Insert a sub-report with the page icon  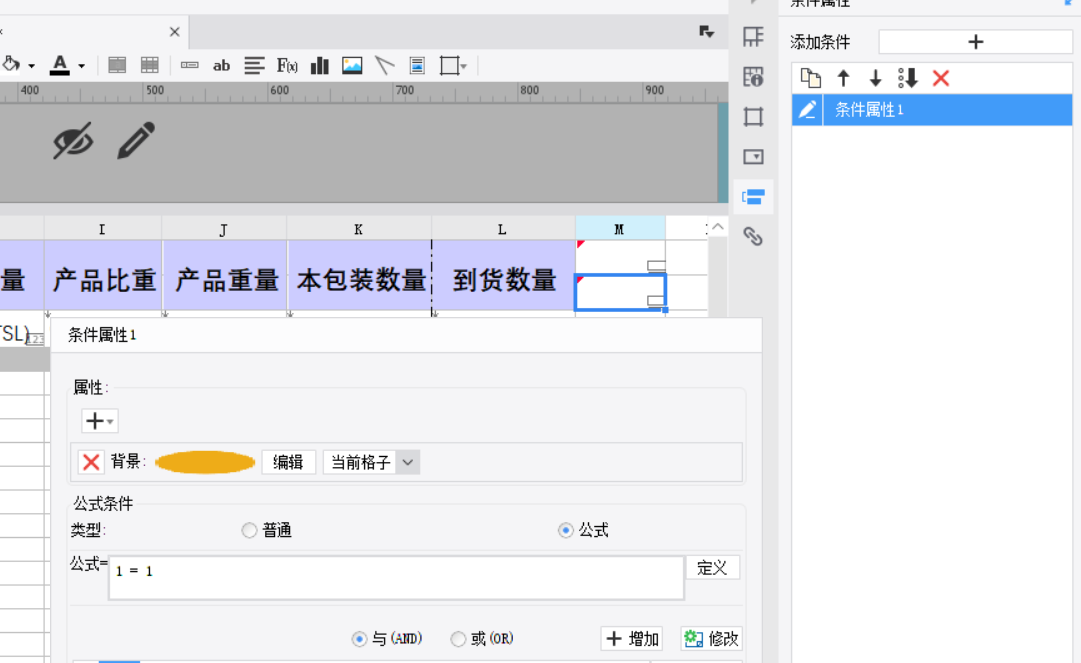point(417,65)
